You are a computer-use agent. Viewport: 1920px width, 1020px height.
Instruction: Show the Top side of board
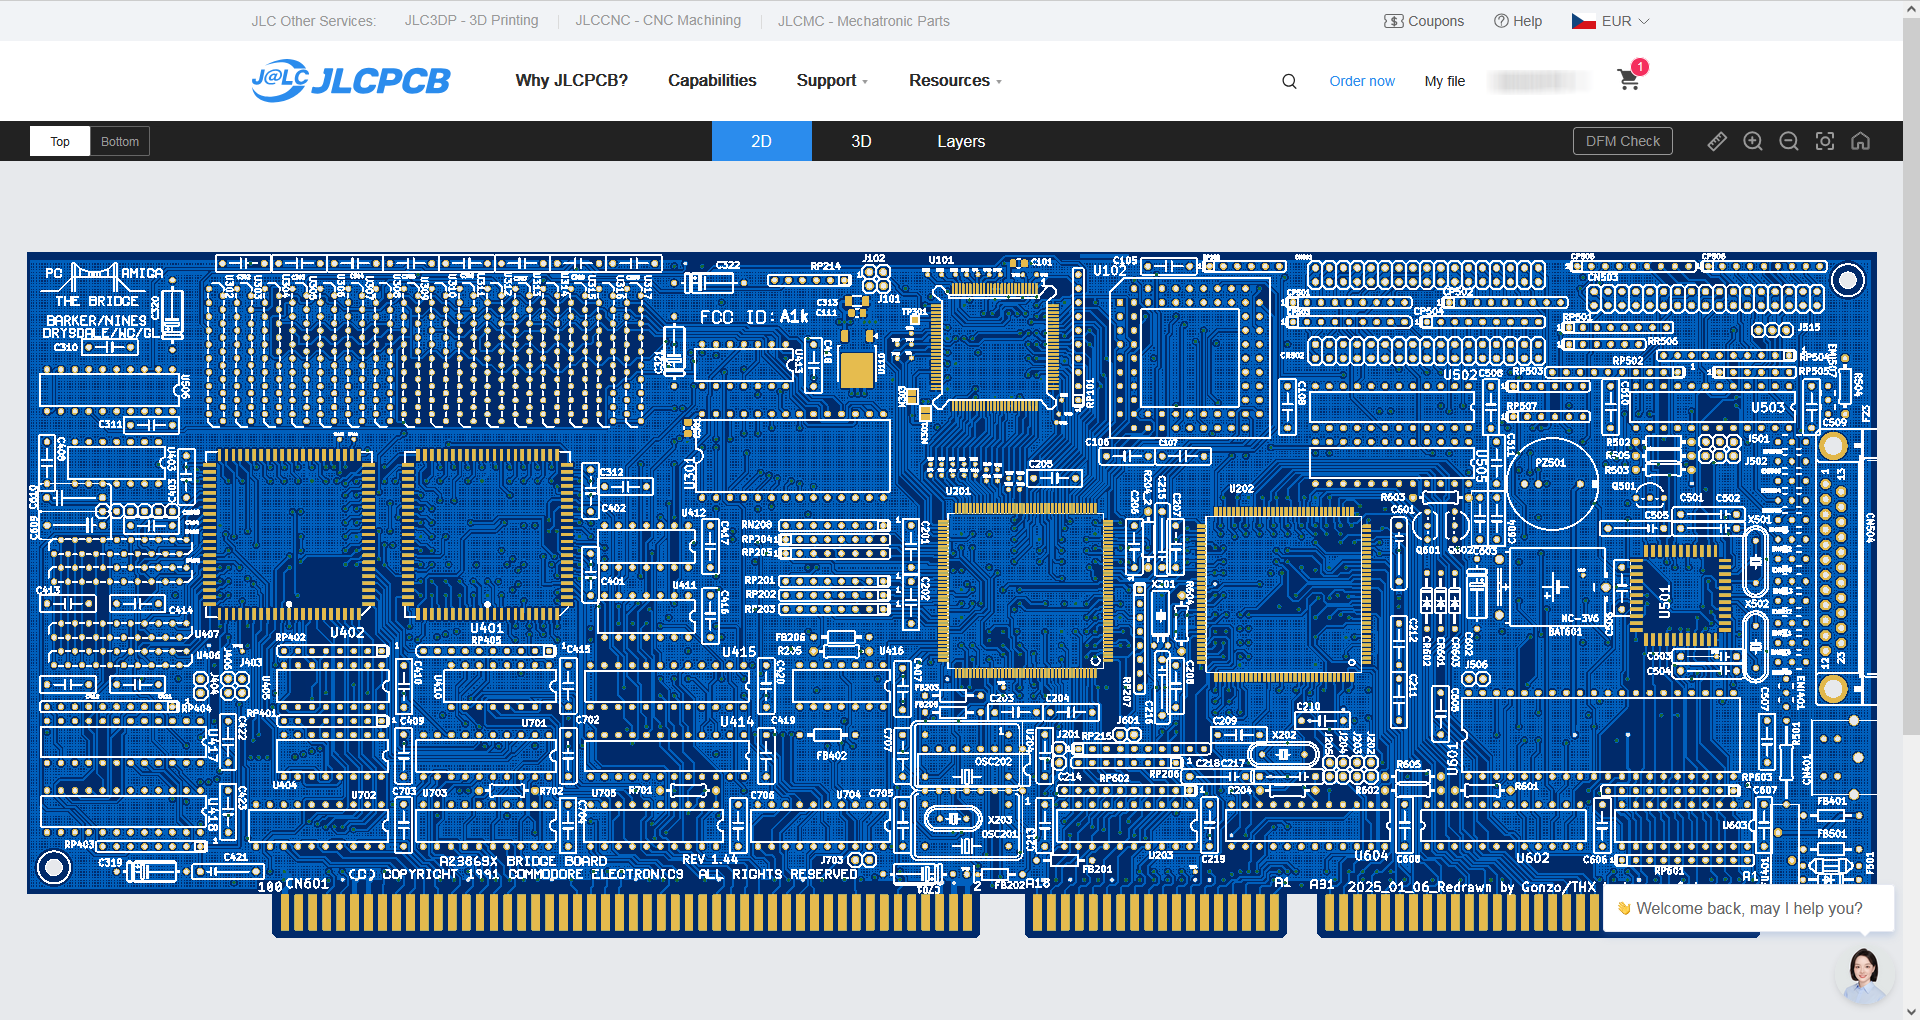[x=60, y=141]
